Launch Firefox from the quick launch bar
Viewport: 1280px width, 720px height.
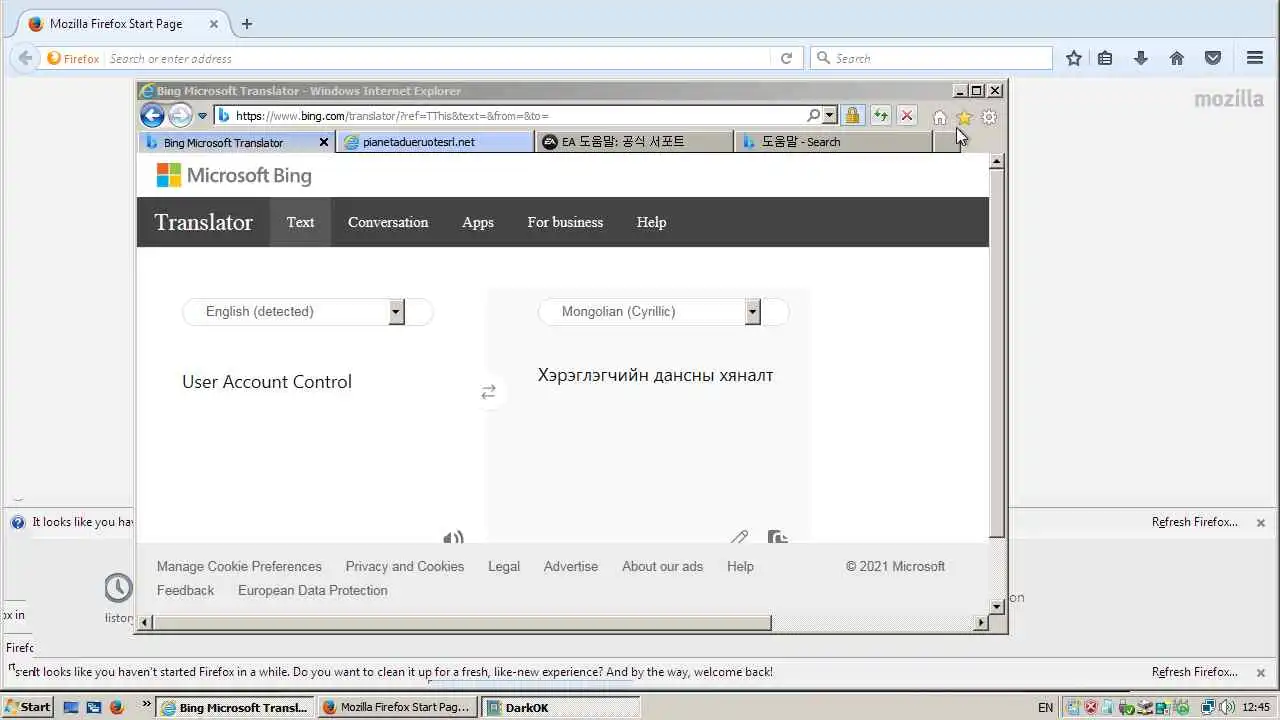coord(116,707)
